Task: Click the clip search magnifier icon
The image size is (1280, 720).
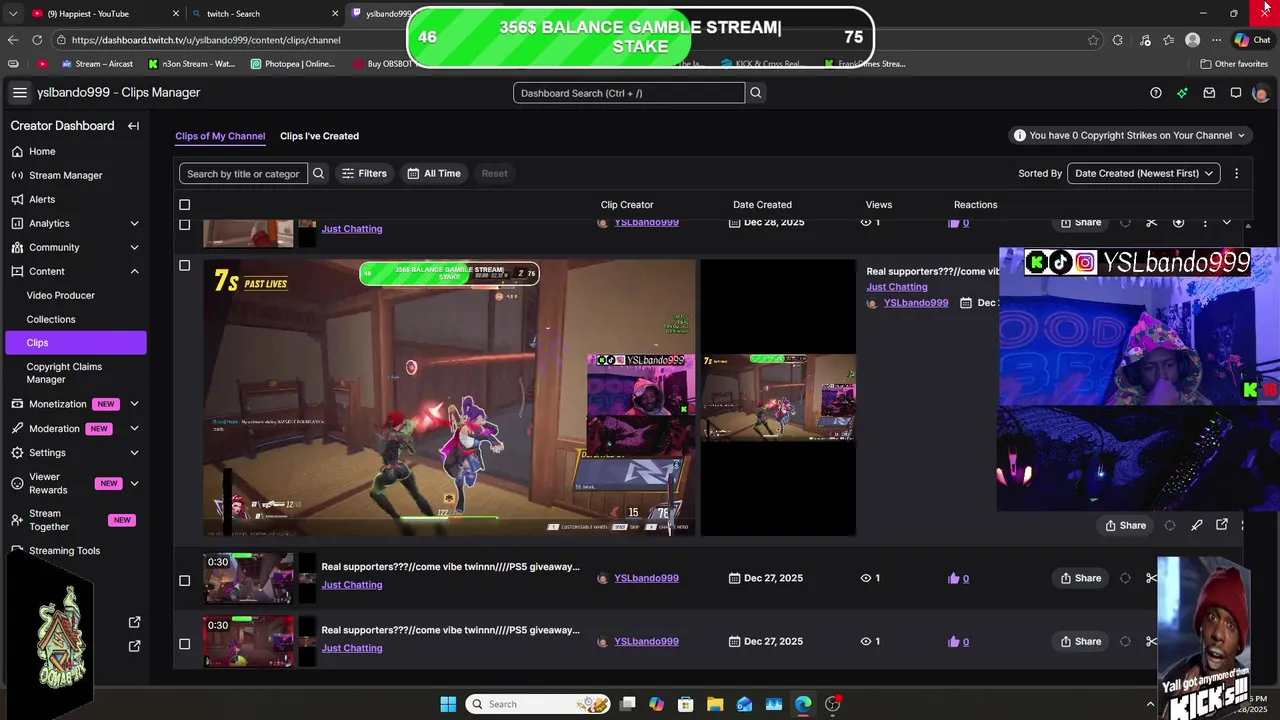Action: pyautogui.click(x=318, y=173)
